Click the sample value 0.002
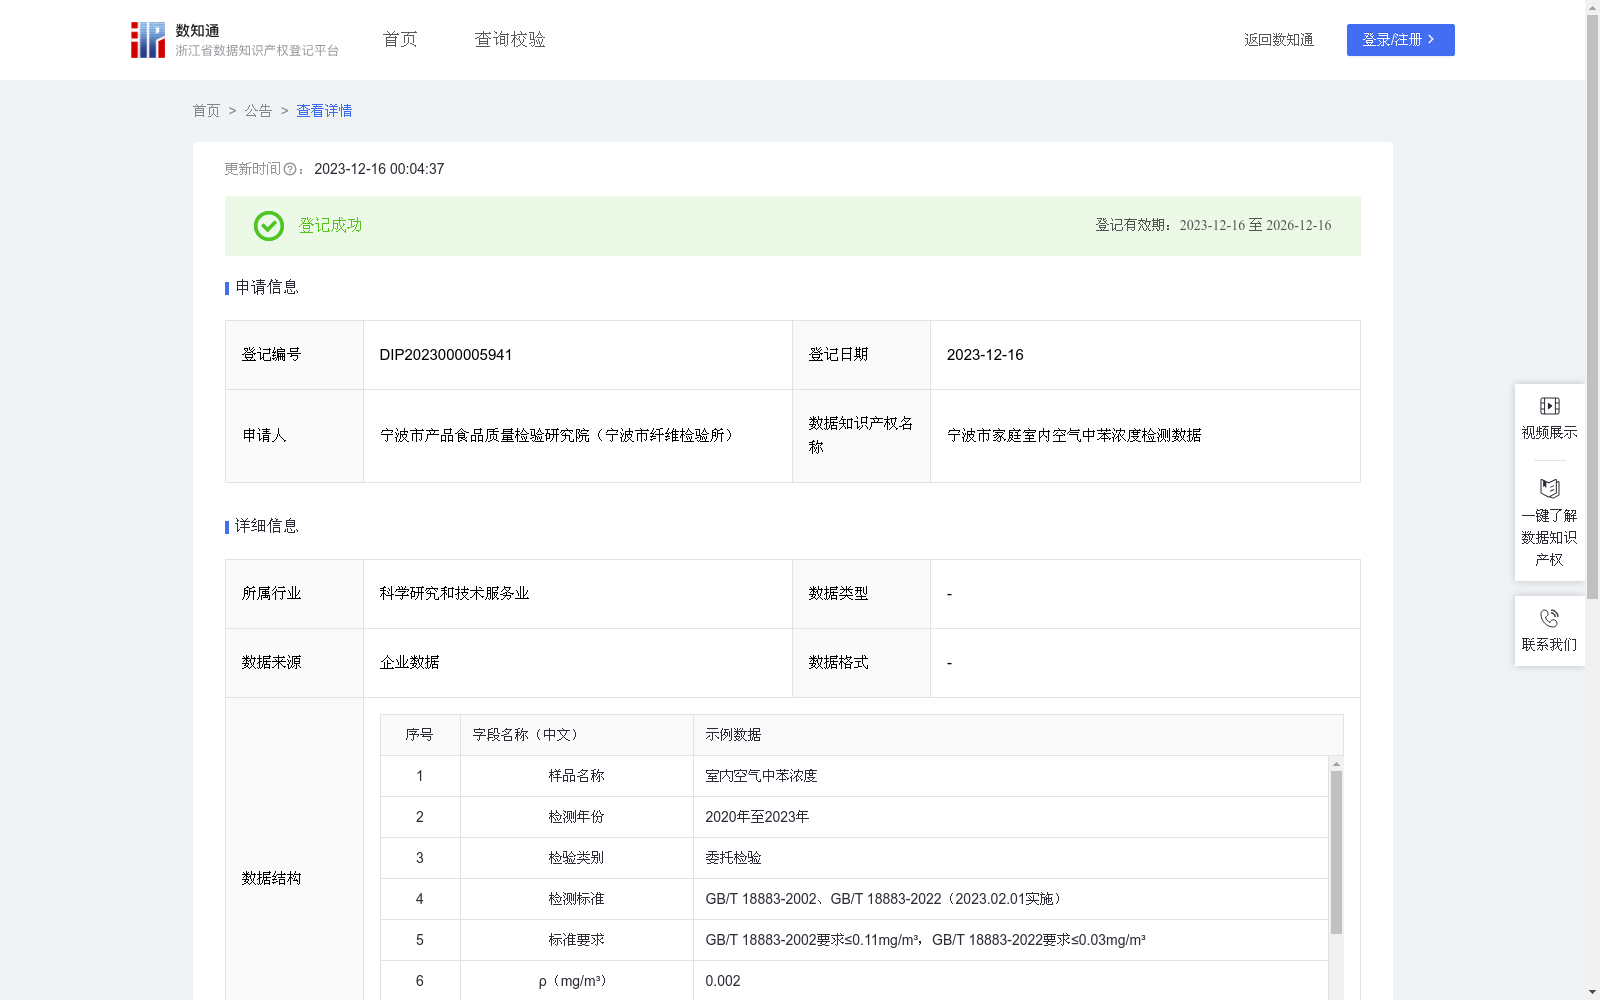Screen dimensions: 1600x1000 723,981
